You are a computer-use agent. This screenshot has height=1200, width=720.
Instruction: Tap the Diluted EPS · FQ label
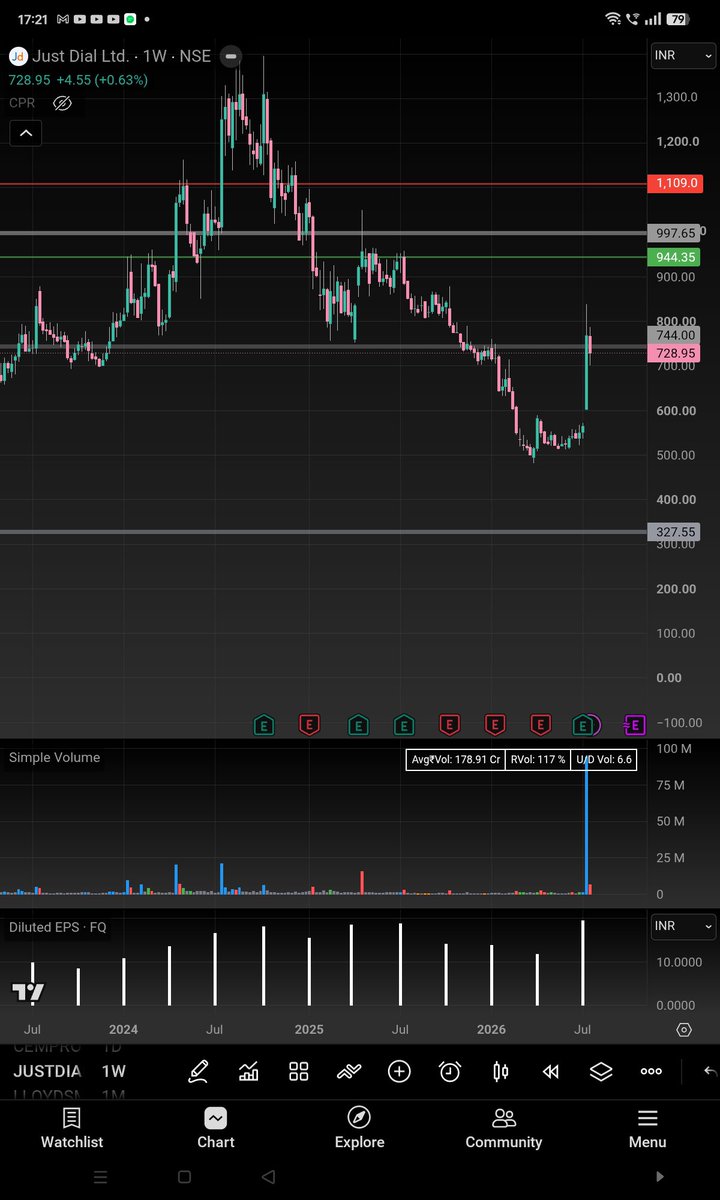click(58, 927)
